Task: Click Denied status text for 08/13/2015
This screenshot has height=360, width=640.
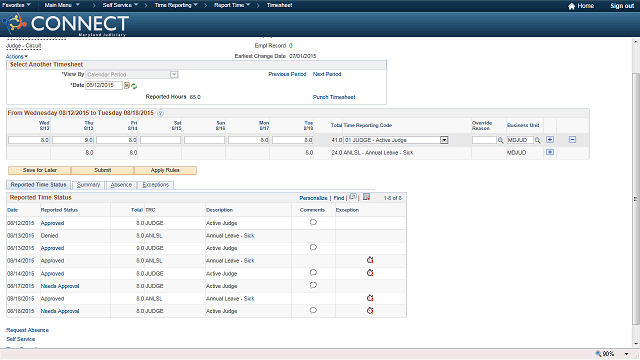Action: [x=49, y=236]
